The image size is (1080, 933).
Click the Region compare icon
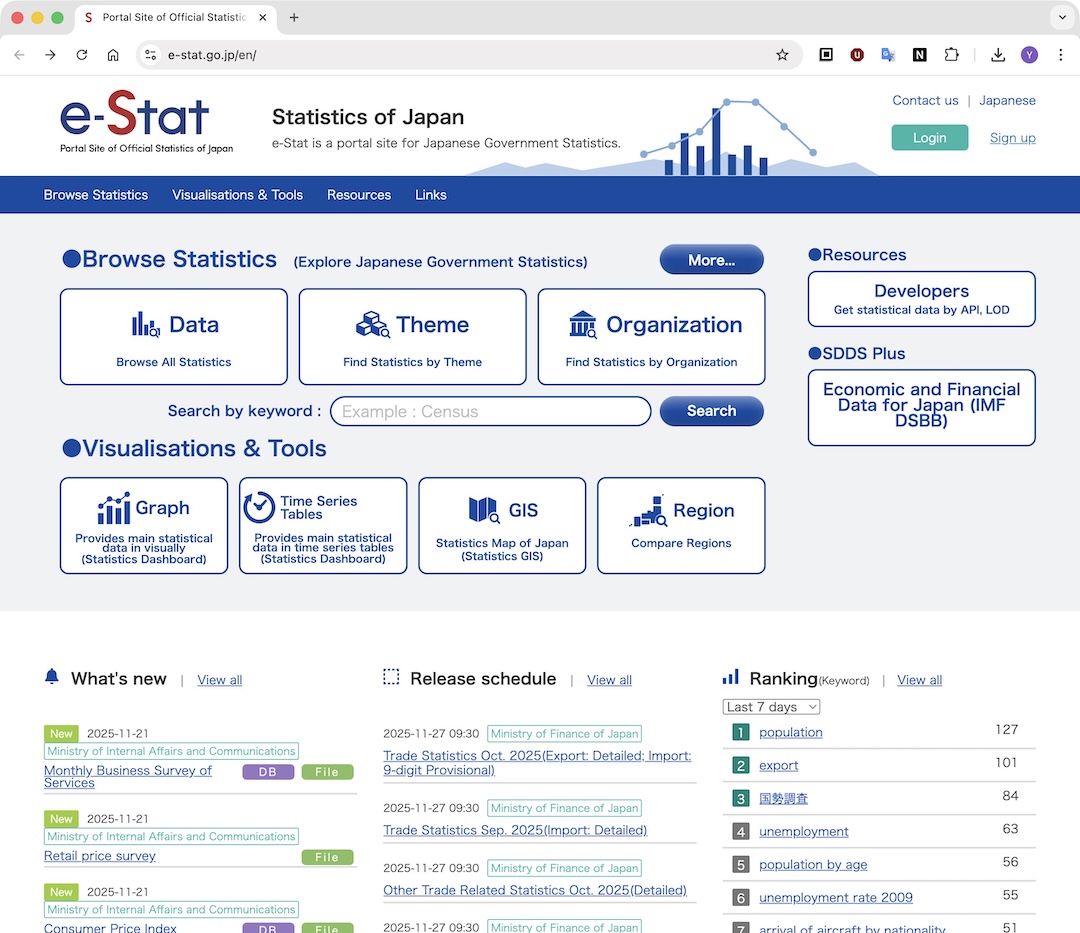[648, 510]
